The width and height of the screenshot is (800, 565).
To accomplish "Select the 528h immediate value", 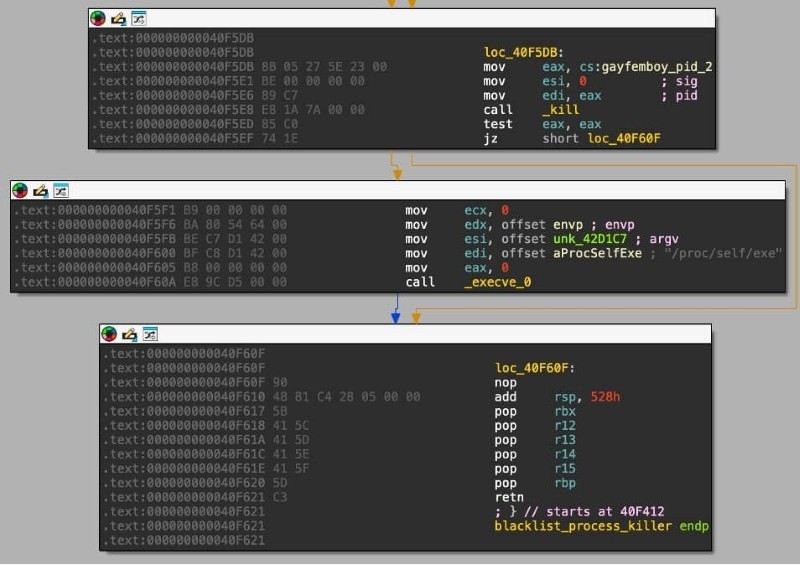I will [606, 397].
